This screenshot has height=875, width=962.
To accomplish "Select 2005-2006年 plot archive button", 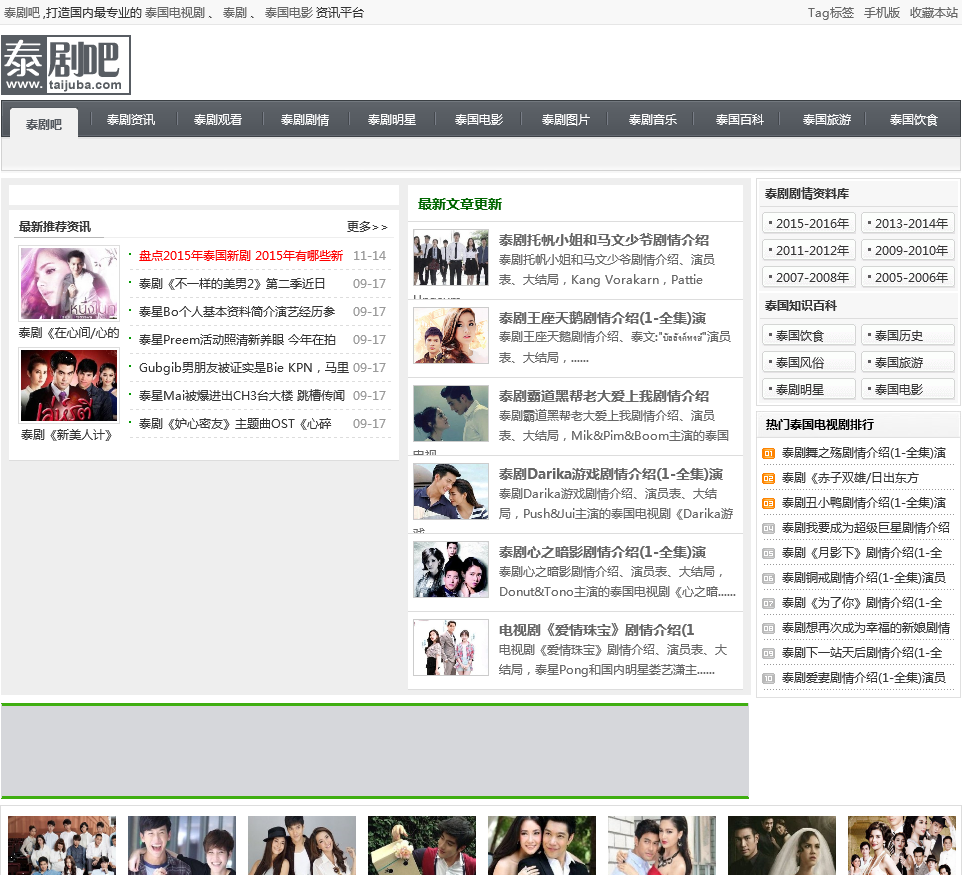I will pos(908,277).
